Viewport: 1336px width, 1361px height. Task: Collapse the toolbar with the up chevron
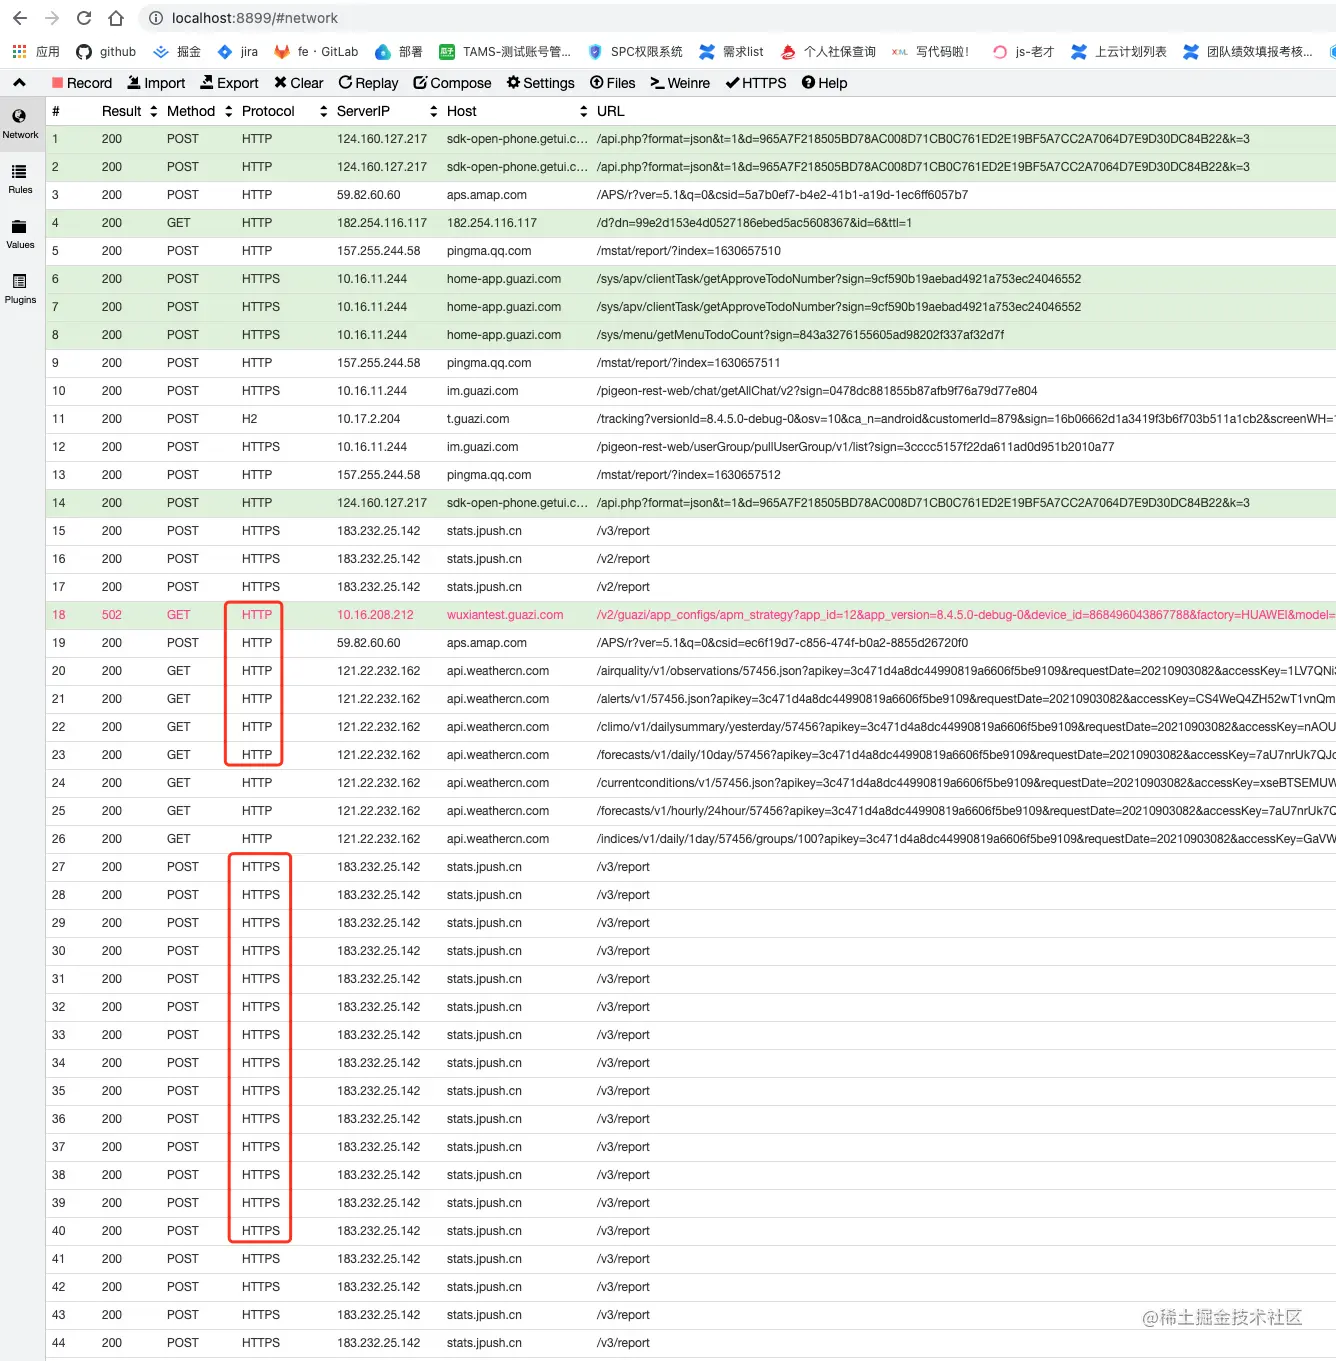tap(19, 83)
